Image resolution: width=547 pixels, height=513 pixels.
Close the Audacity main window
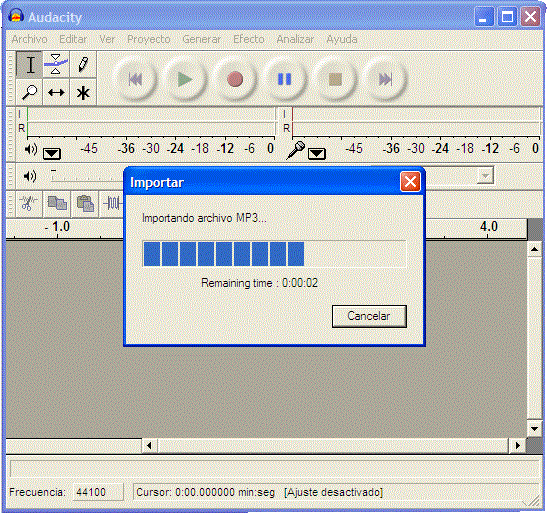pyautogui.click(x=530, y=16)
